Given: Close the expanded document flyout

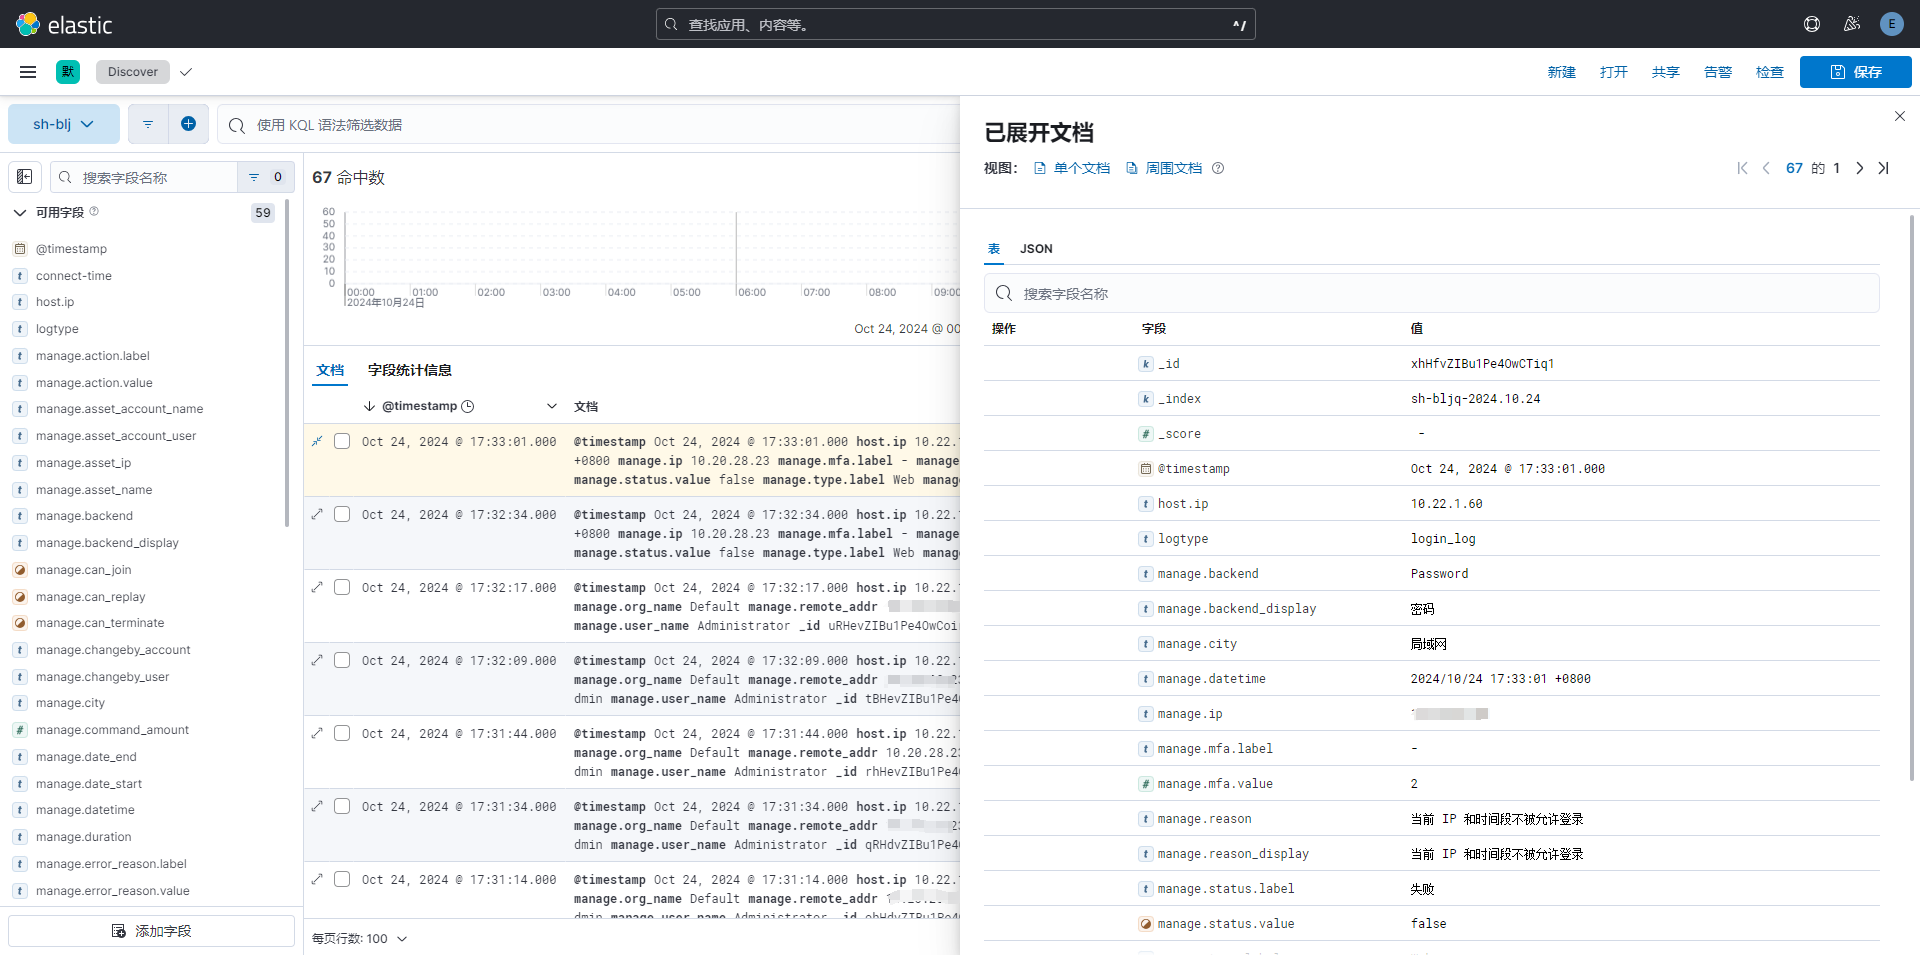Looking at the screenshot, I should click(1900, 116).
